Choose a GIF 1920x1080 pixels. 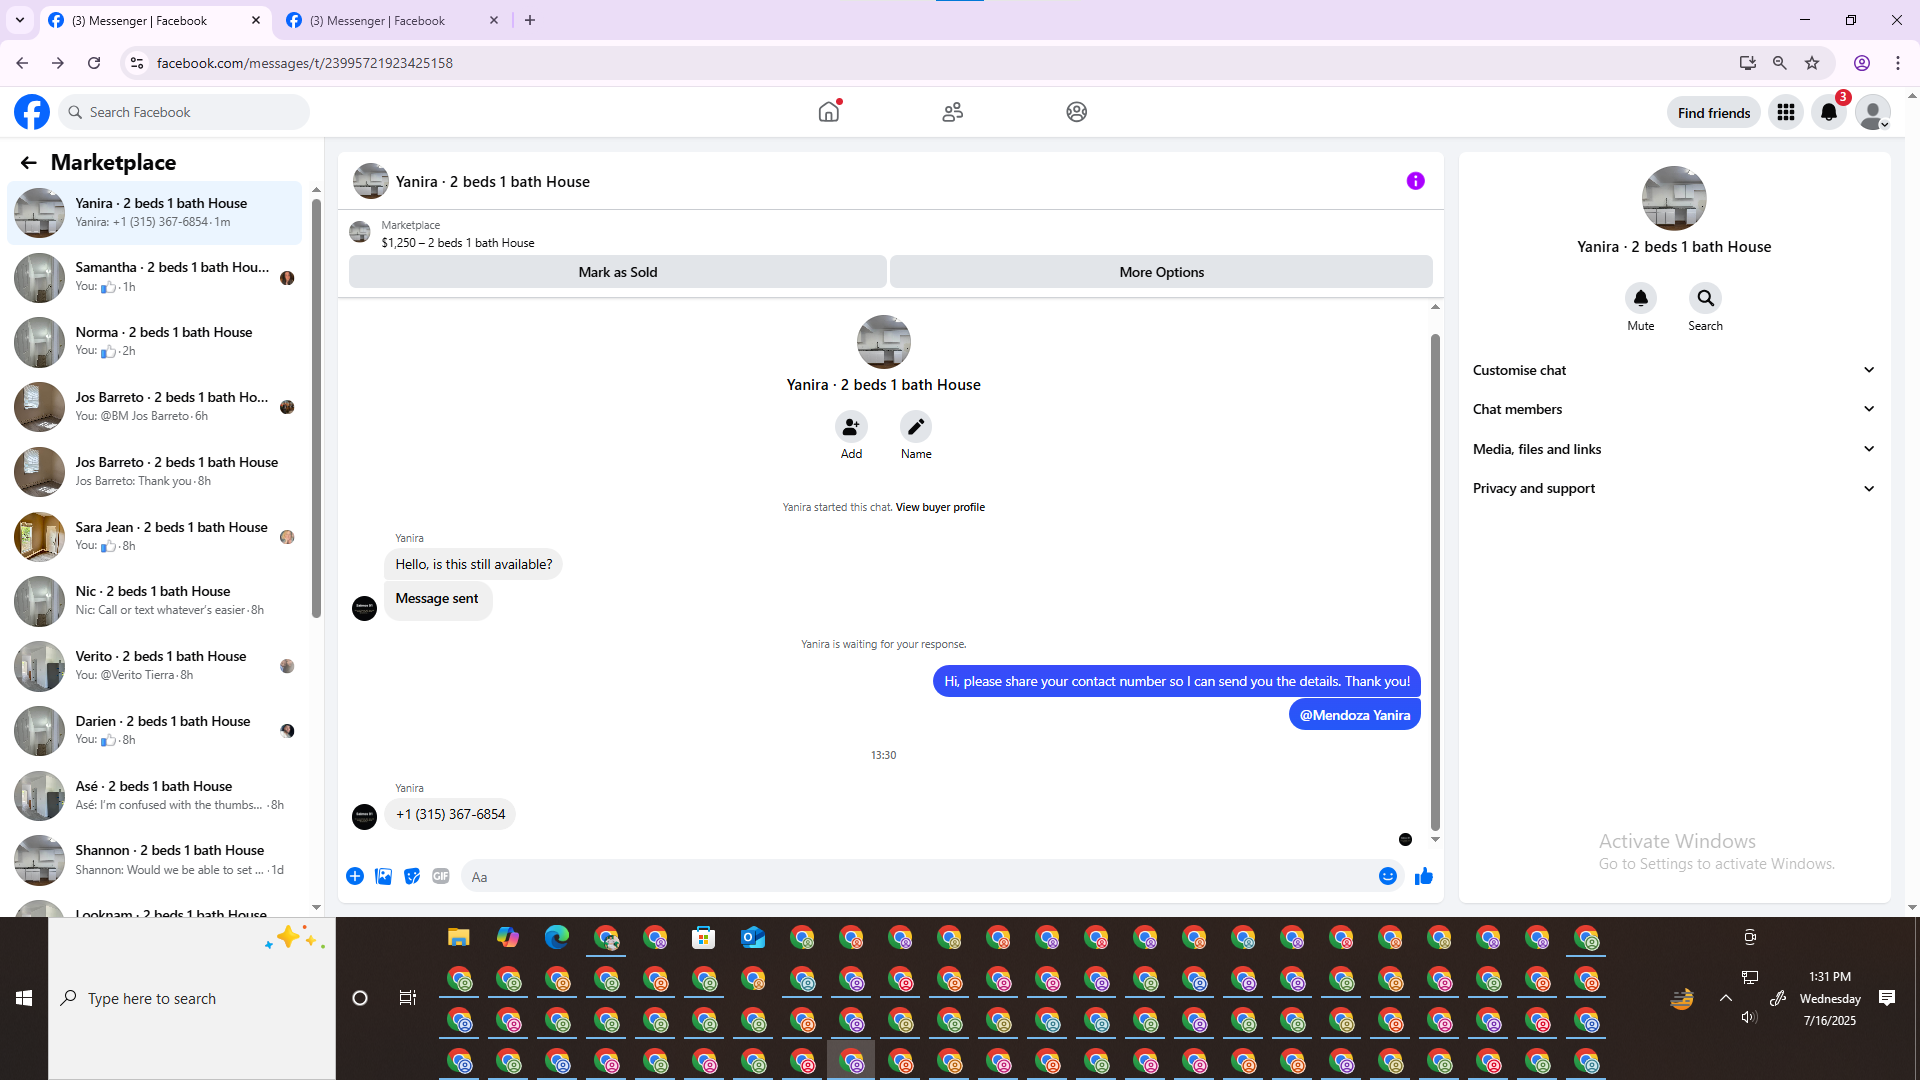point(441,876)
